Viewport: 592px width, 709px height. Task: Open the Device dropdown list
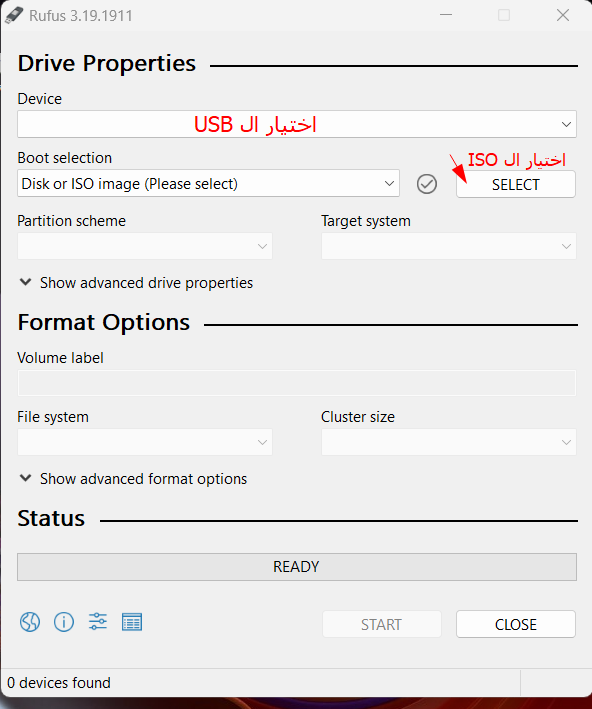click(x=297, y=124)
